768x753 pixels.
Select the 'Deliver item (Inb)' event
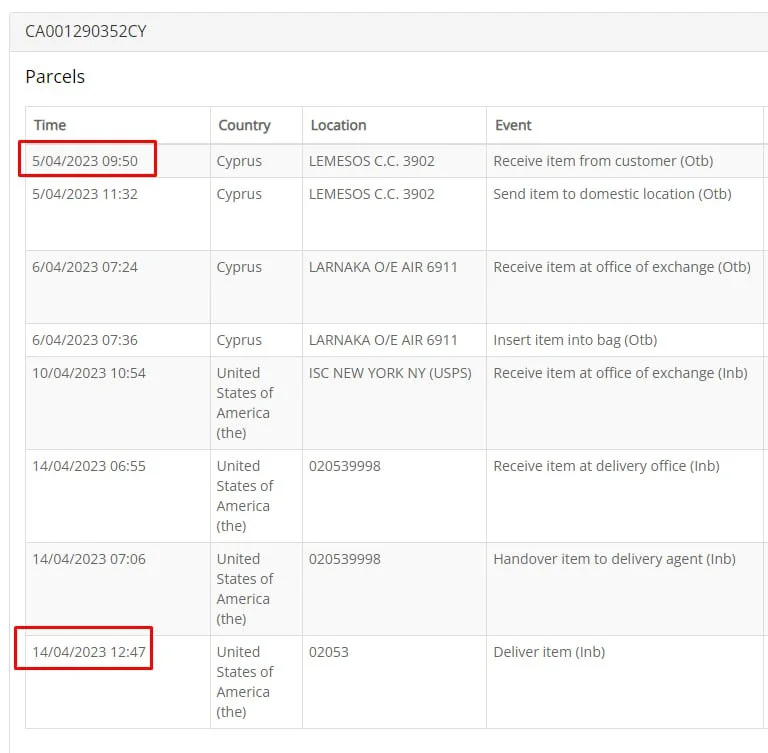(549, 652)
